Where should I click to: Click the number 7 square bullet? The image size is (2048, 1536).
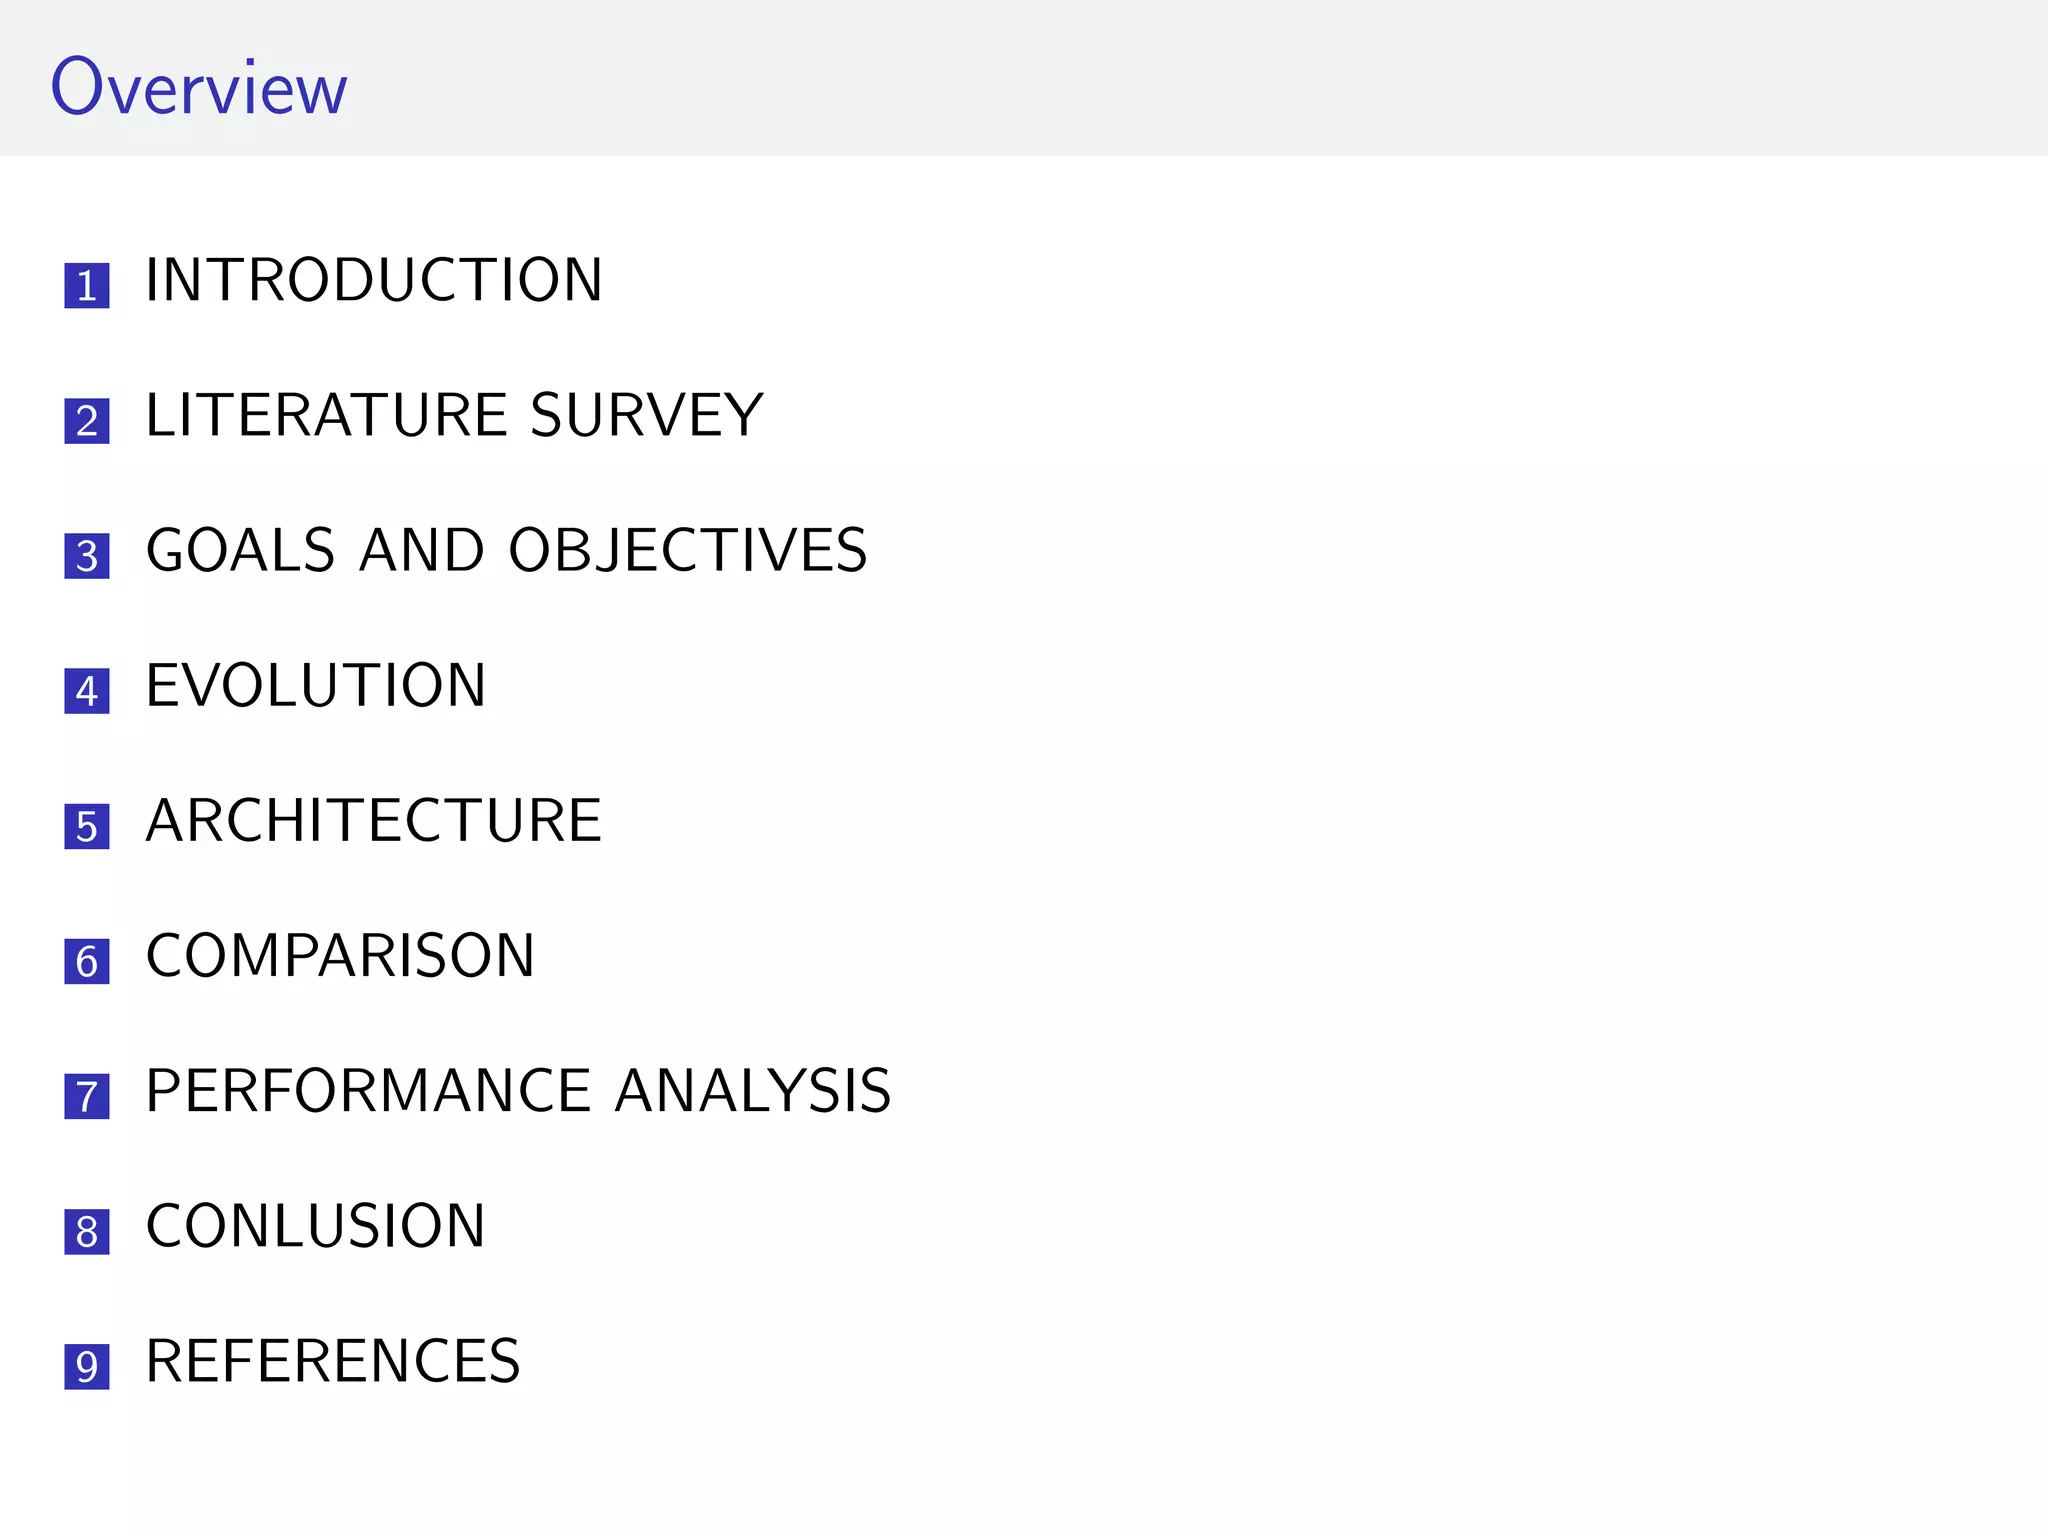tap(87, 1097)
